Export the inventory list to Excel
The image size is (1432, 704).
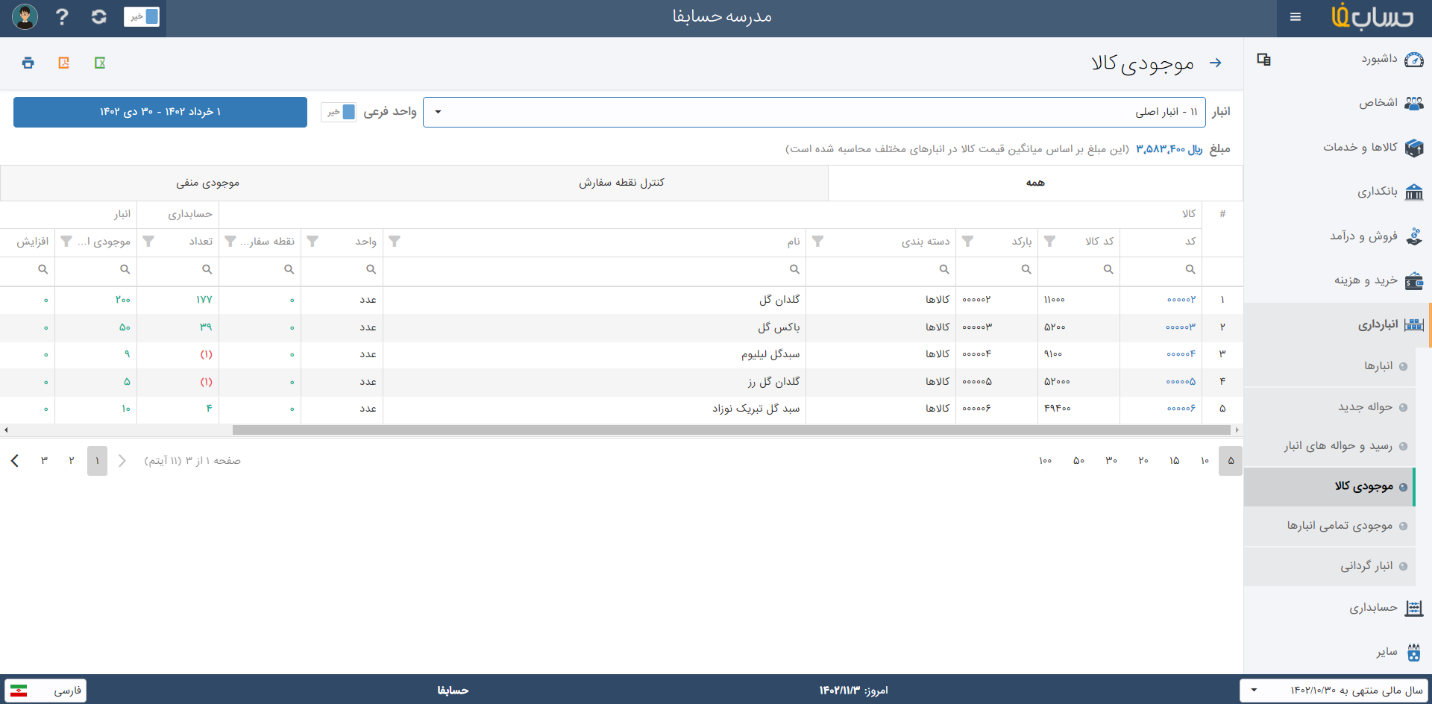pyautogui.click(x=100, y=63)
